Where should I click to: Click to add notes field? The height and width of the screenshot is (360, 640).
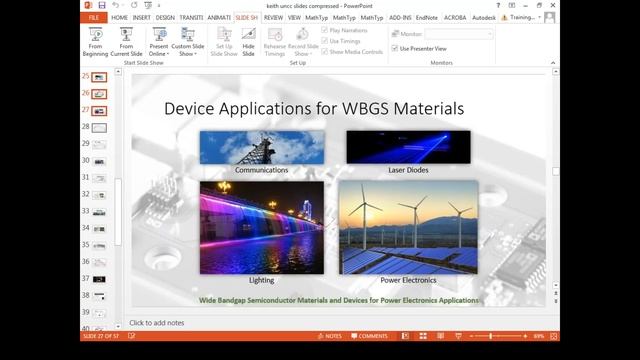157,323
